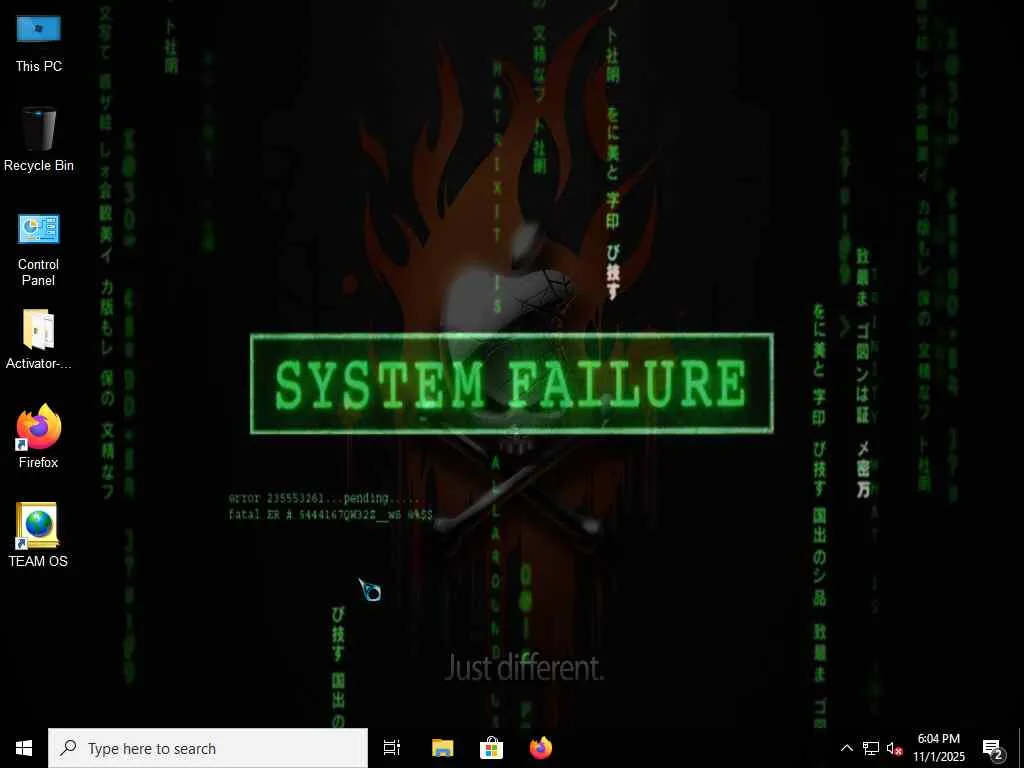1024x768 pixels.
Task: Select the This PC desktop icon
Action: [39, 44]
